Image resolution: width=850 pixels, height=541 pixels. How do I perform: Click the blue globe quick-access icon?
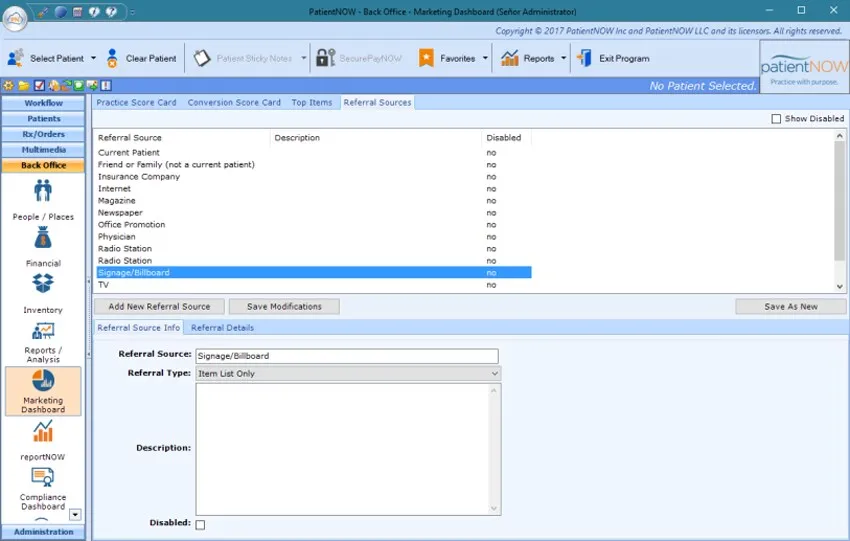(61, 12)
